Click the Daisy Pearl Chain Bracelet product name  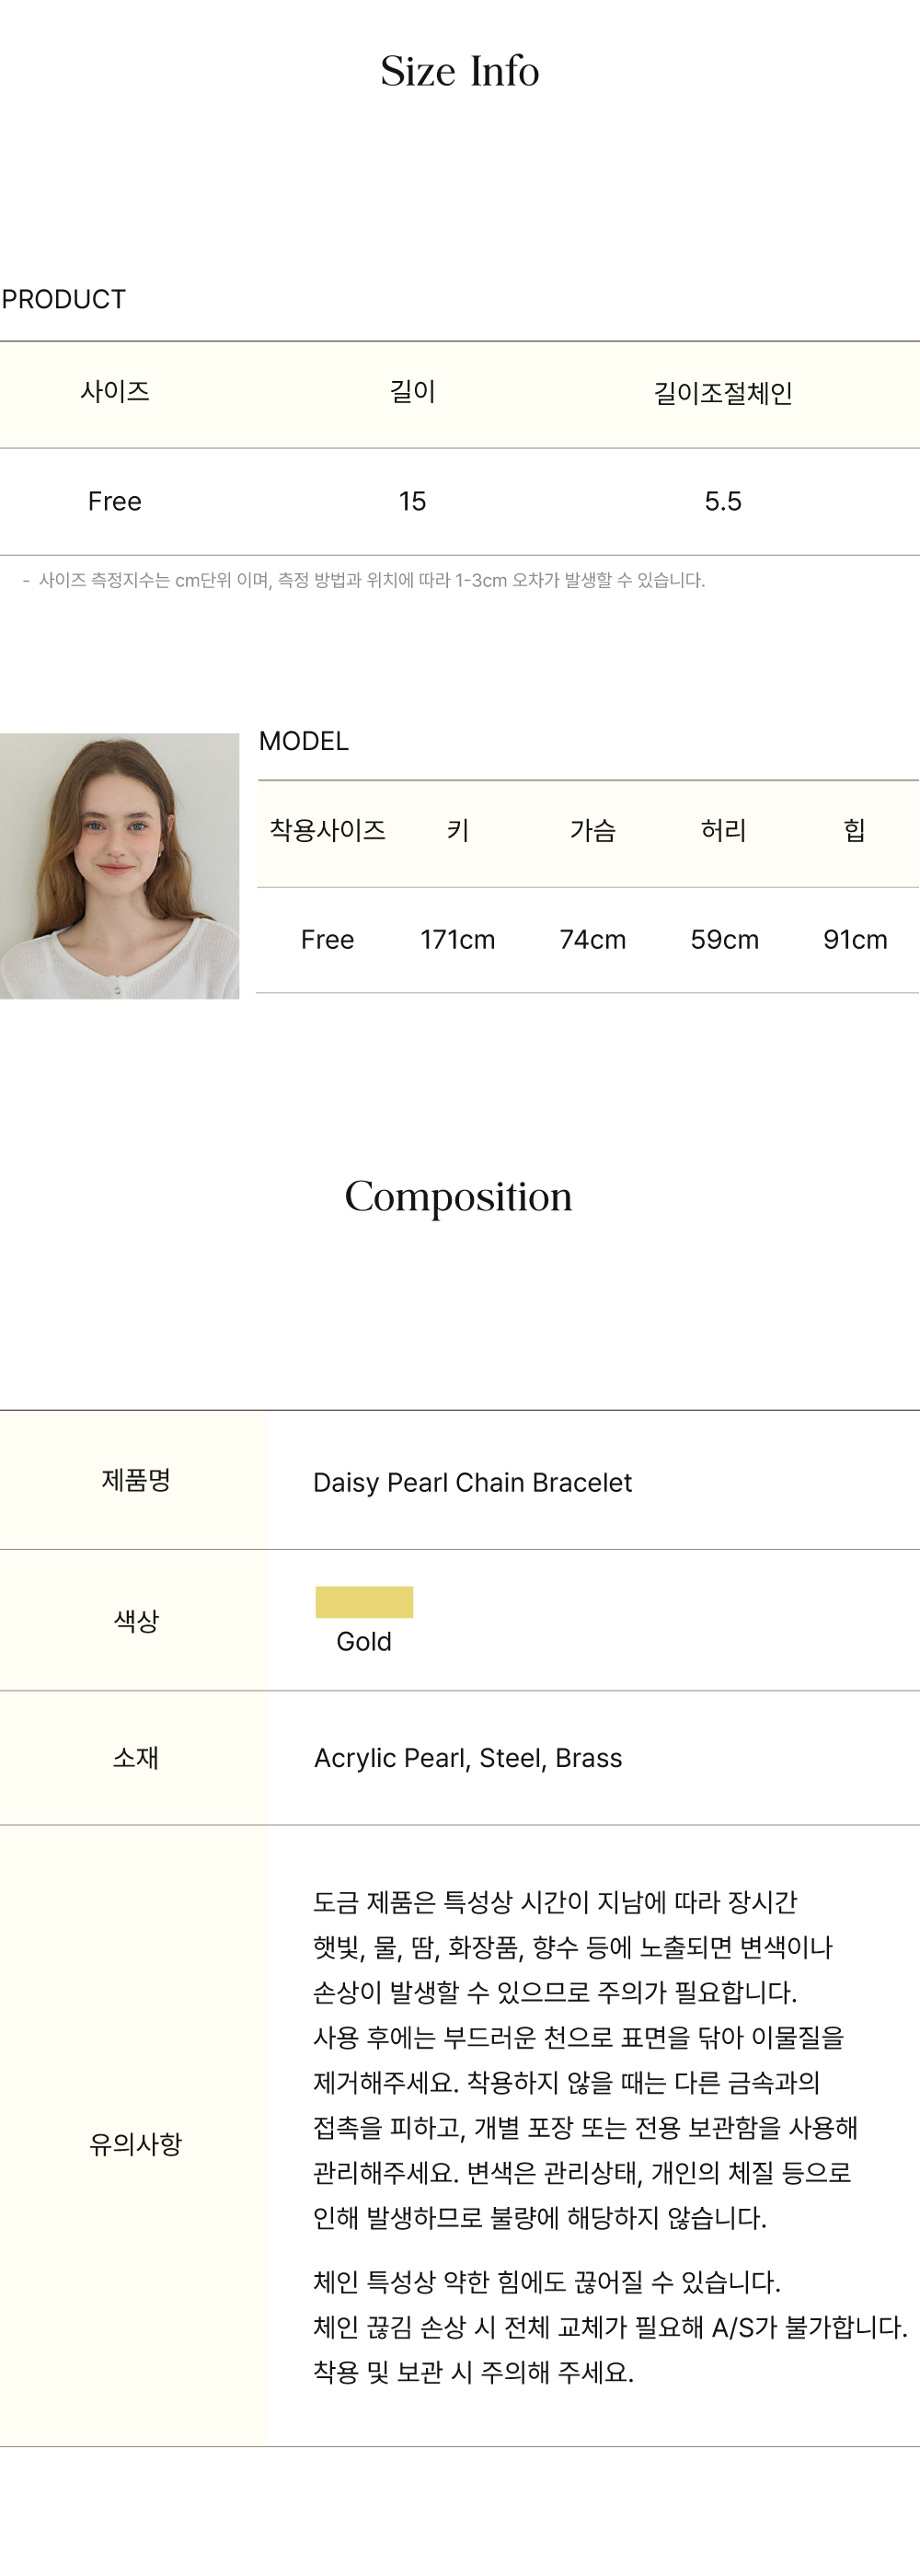click(x=472, y=1482)
